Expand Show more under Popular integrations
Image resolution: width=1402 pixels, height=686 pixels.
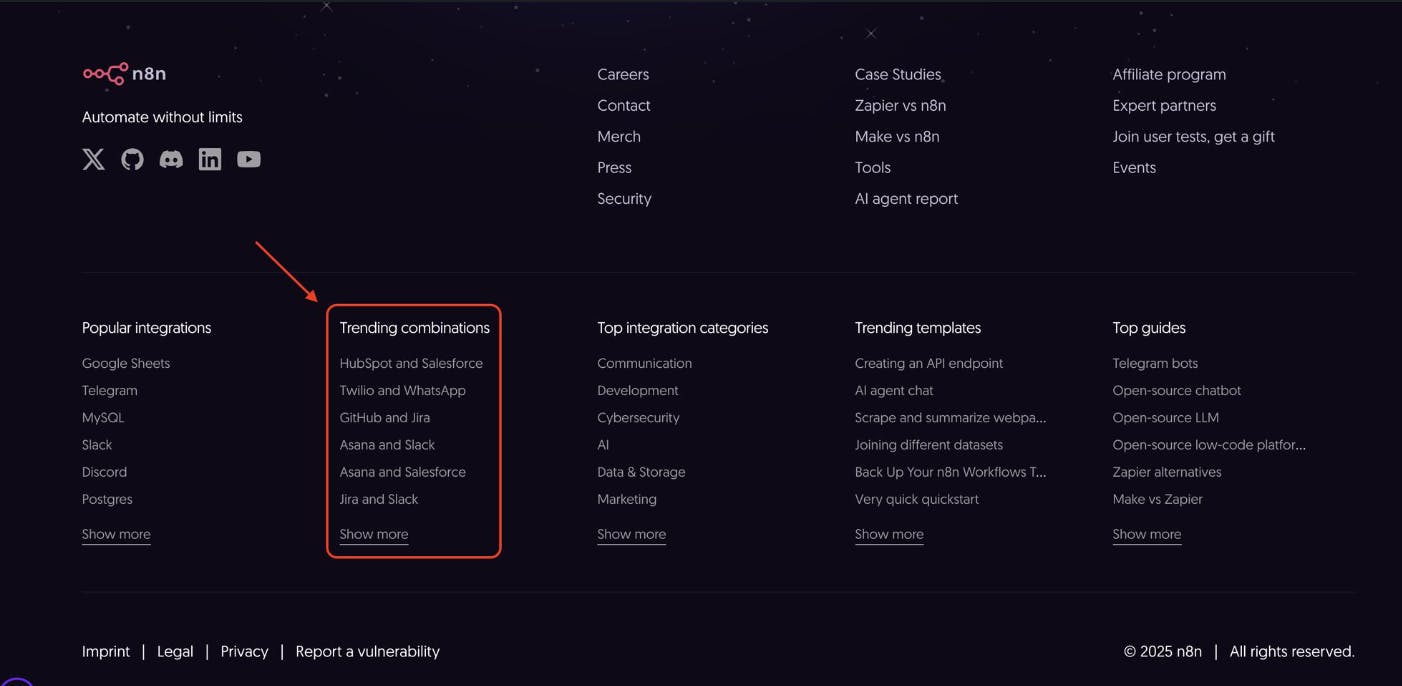(116, 534)
